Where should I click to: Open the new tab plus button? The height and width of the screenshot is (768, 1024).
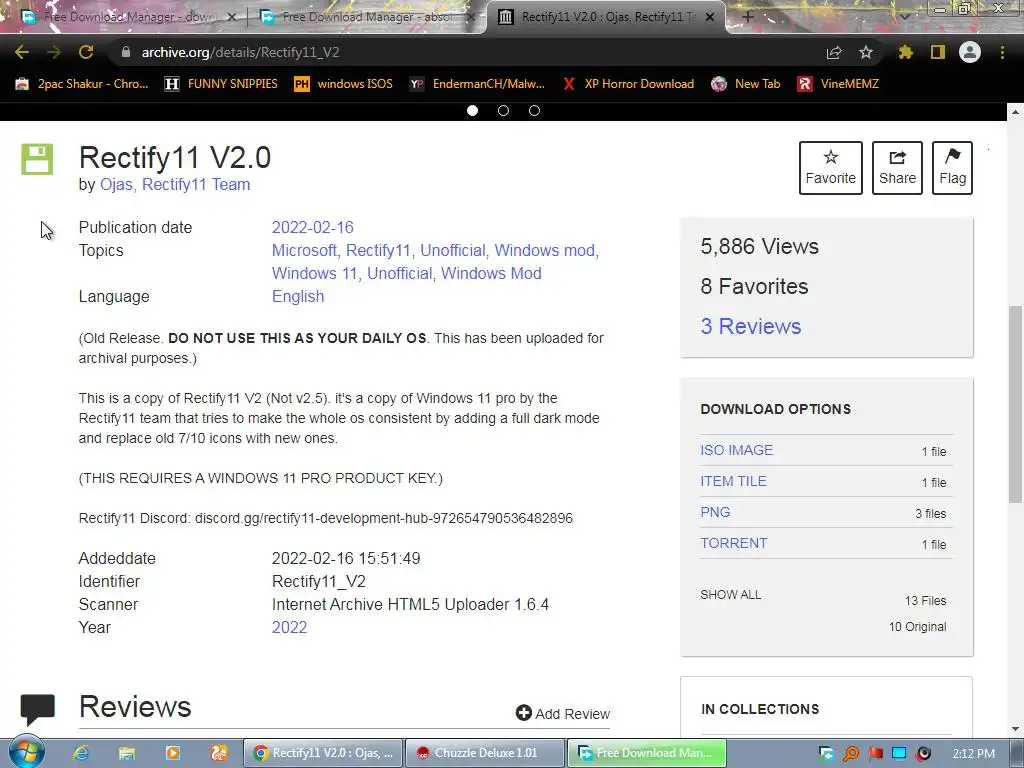[x=748, y=17]
